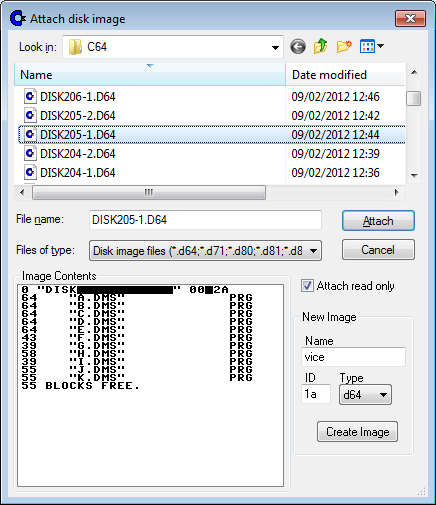Click the Attach button
The image size is (436, 505).
(x=378, y=221)
